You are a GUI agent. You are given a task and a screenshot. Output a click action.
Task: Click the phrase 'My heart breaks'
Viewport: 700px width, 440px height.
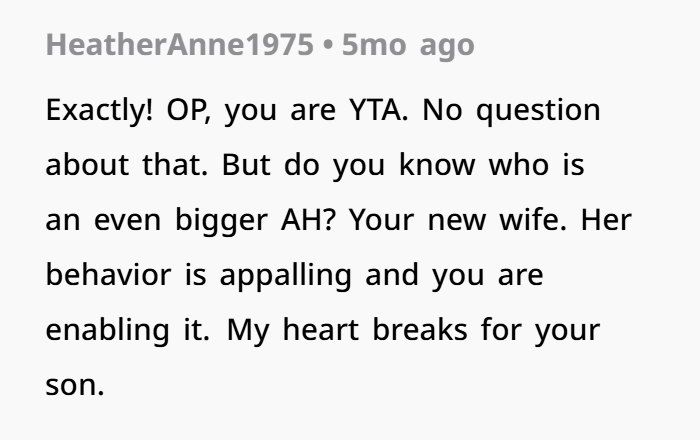coord(347,331)
